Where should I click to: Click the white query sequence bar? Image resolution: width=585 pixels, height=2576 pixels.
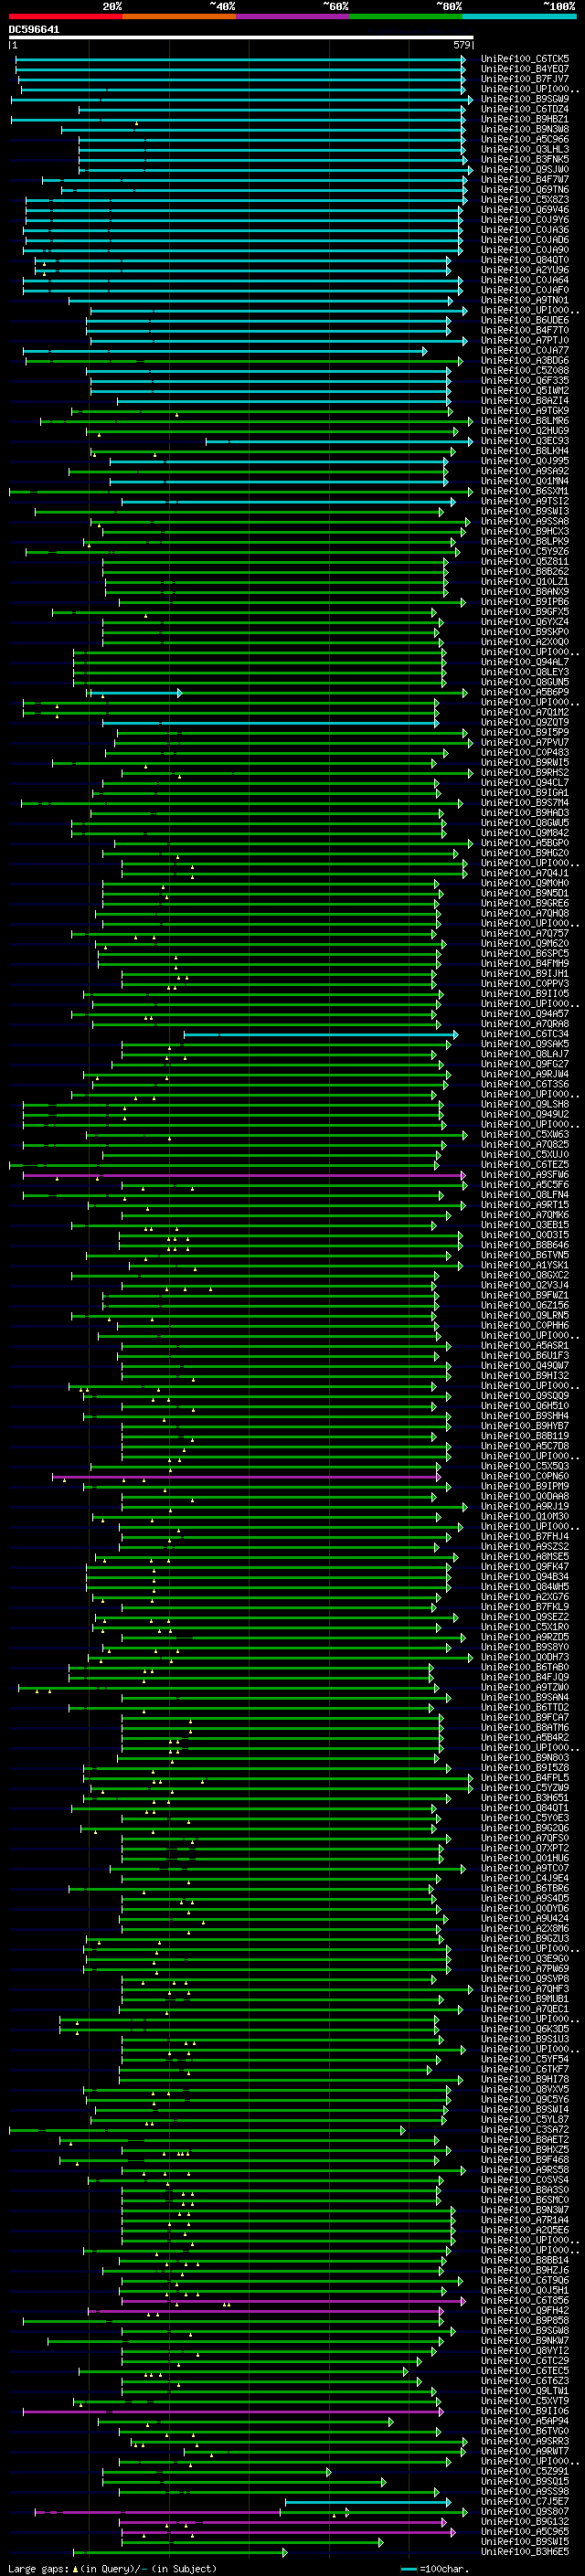tap(241, 38)
